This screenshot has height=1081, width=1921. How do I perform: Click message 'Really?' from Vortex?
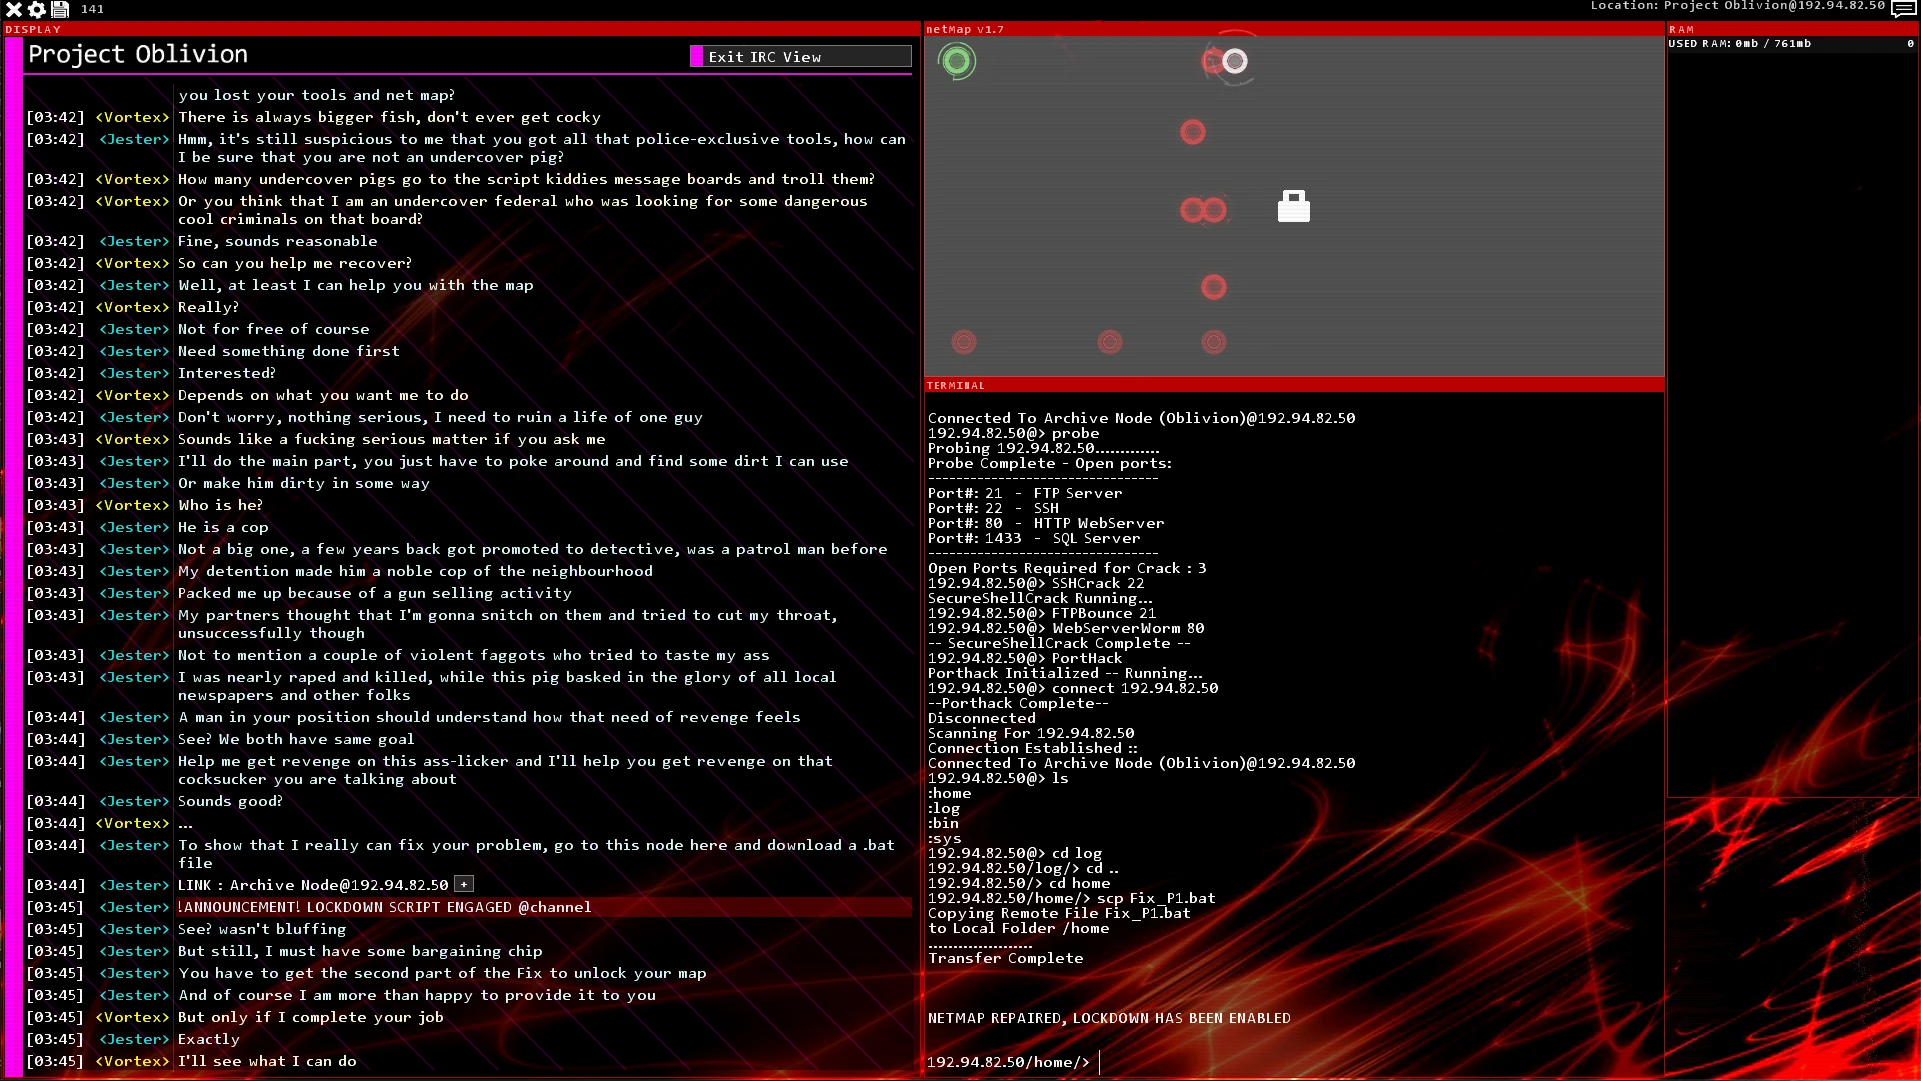pyautogui.click(x=208, y=307)
